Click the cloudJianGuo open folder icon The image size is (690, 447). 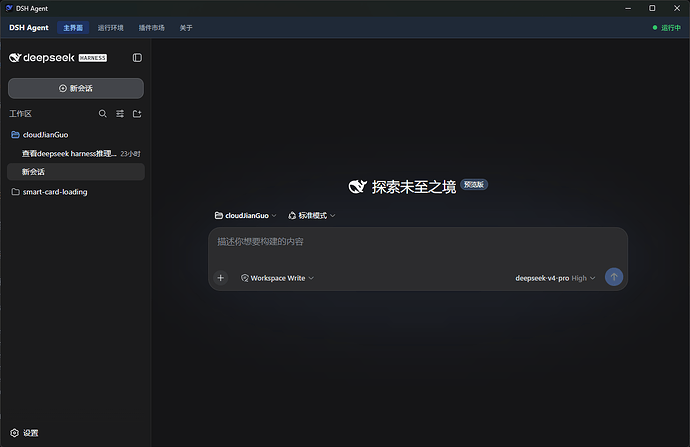(x=15, y=135)
